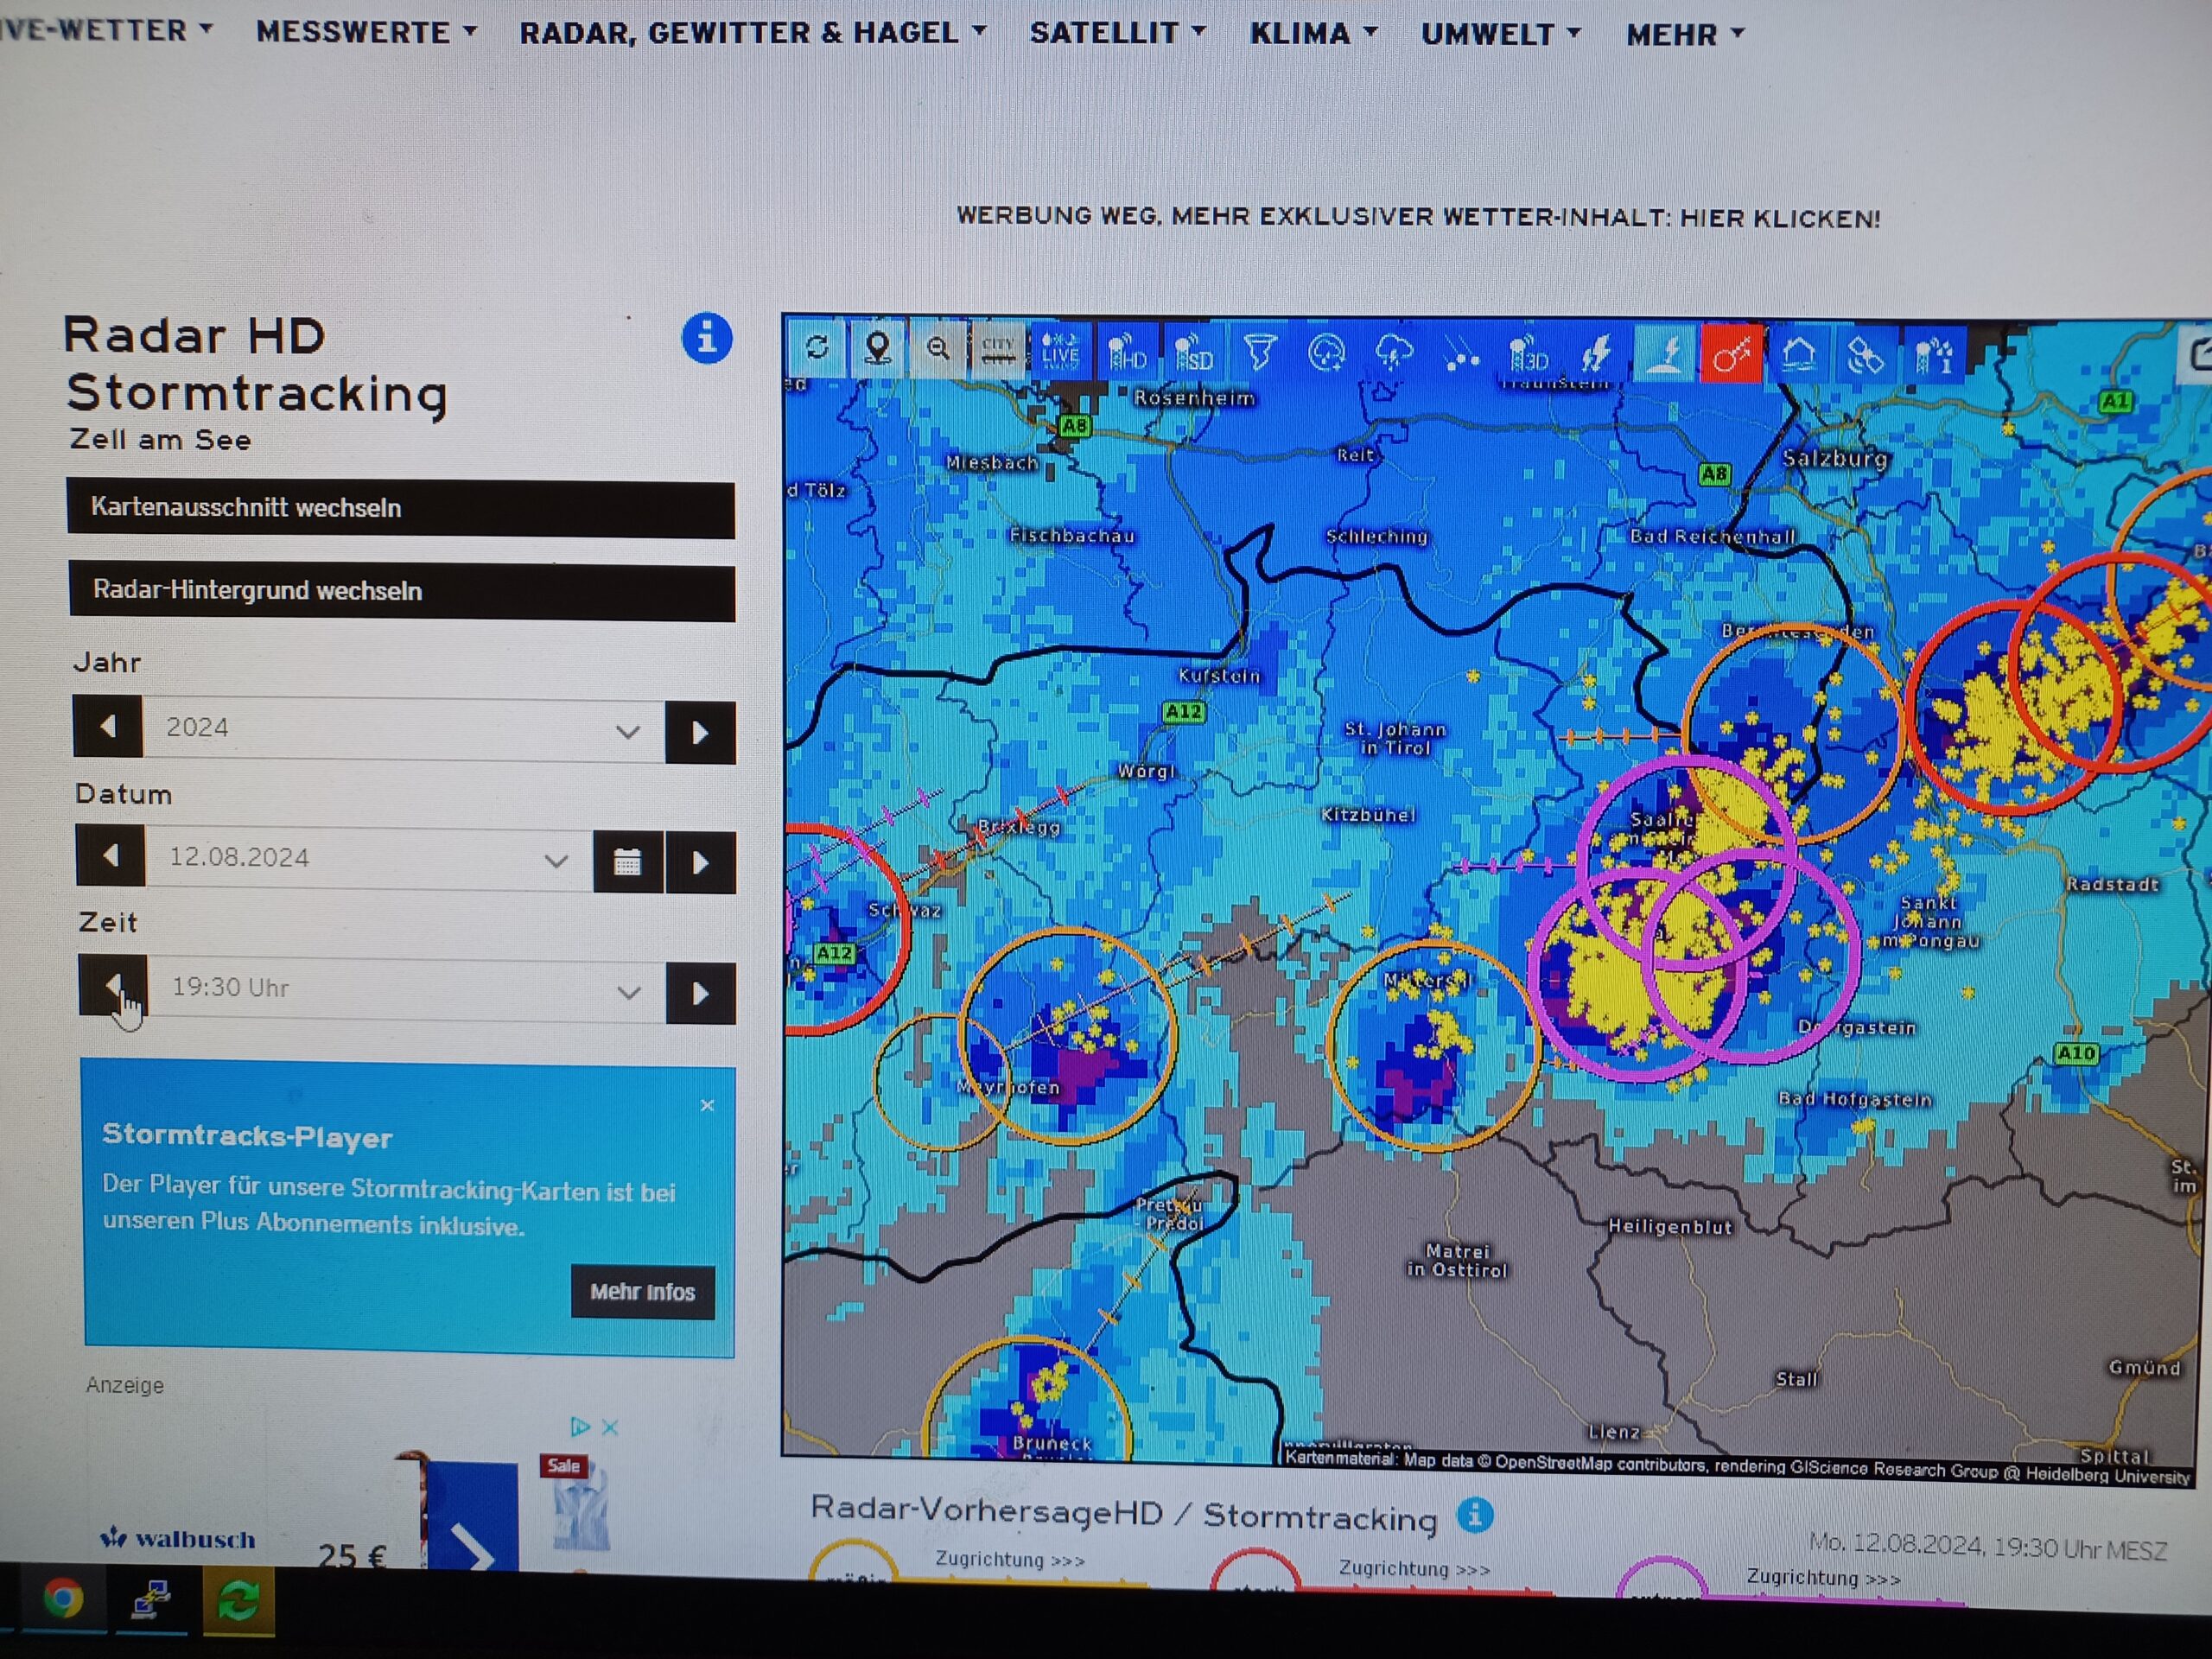Click the satellite icon in map toolbar
This screenshot has width=2212, height=1659.
[1865, 355]
